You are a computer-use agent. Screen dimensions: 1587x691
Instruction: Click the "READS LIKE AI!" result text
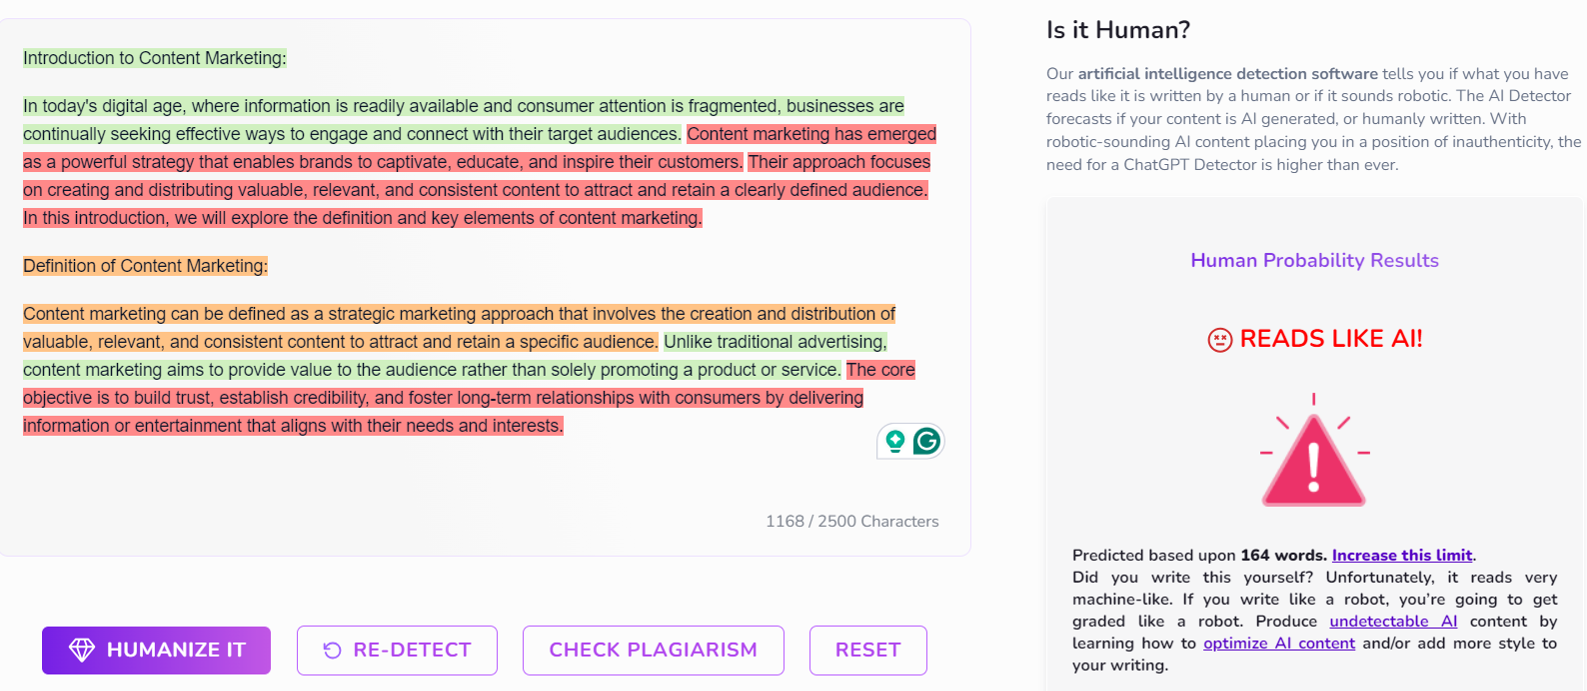[x=1330, y=339]
